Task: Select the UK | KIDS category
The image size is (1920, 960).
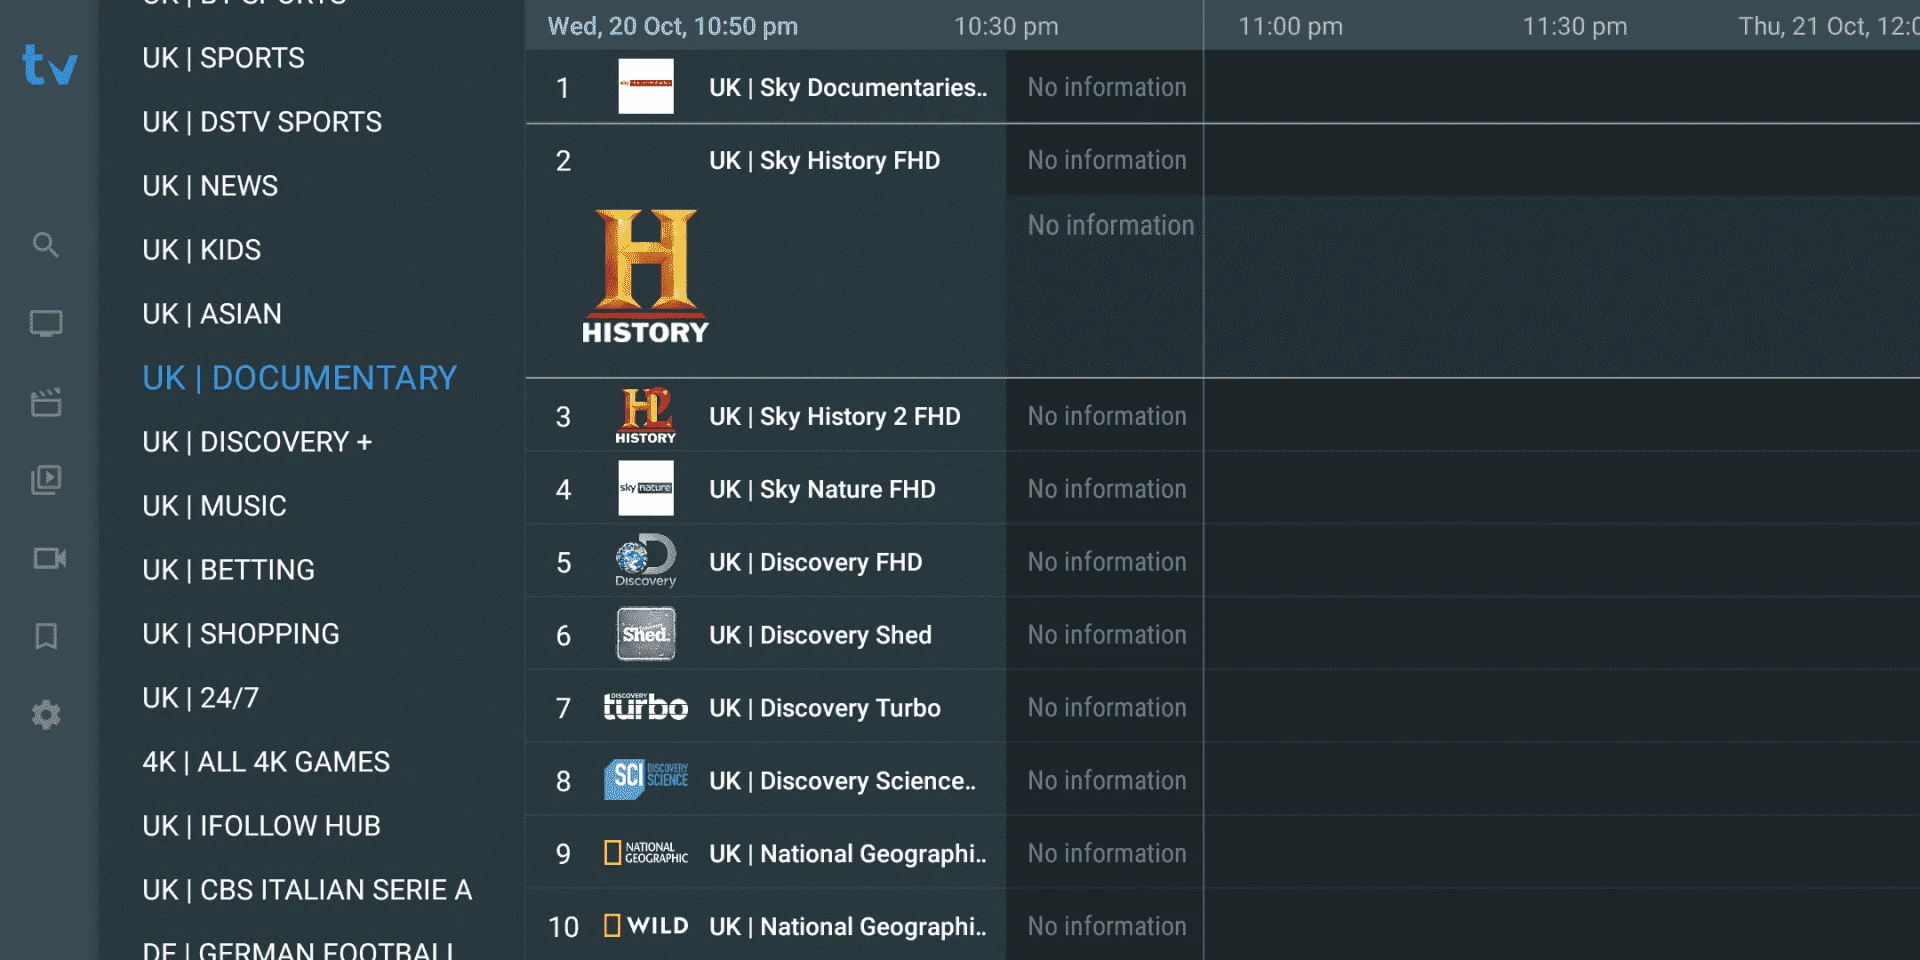Action: point(201,250)
